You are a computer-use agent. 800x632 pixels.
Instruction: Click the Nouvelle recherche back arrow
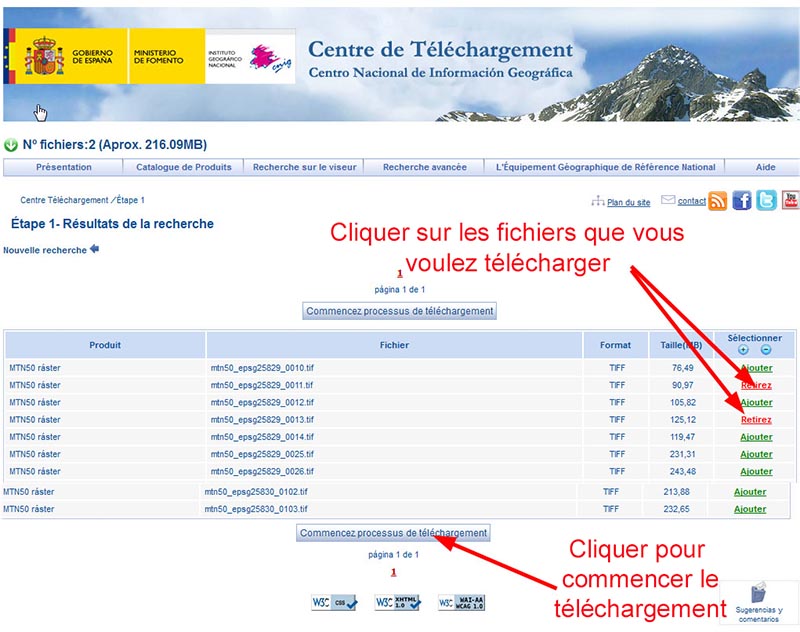[95, 249]
